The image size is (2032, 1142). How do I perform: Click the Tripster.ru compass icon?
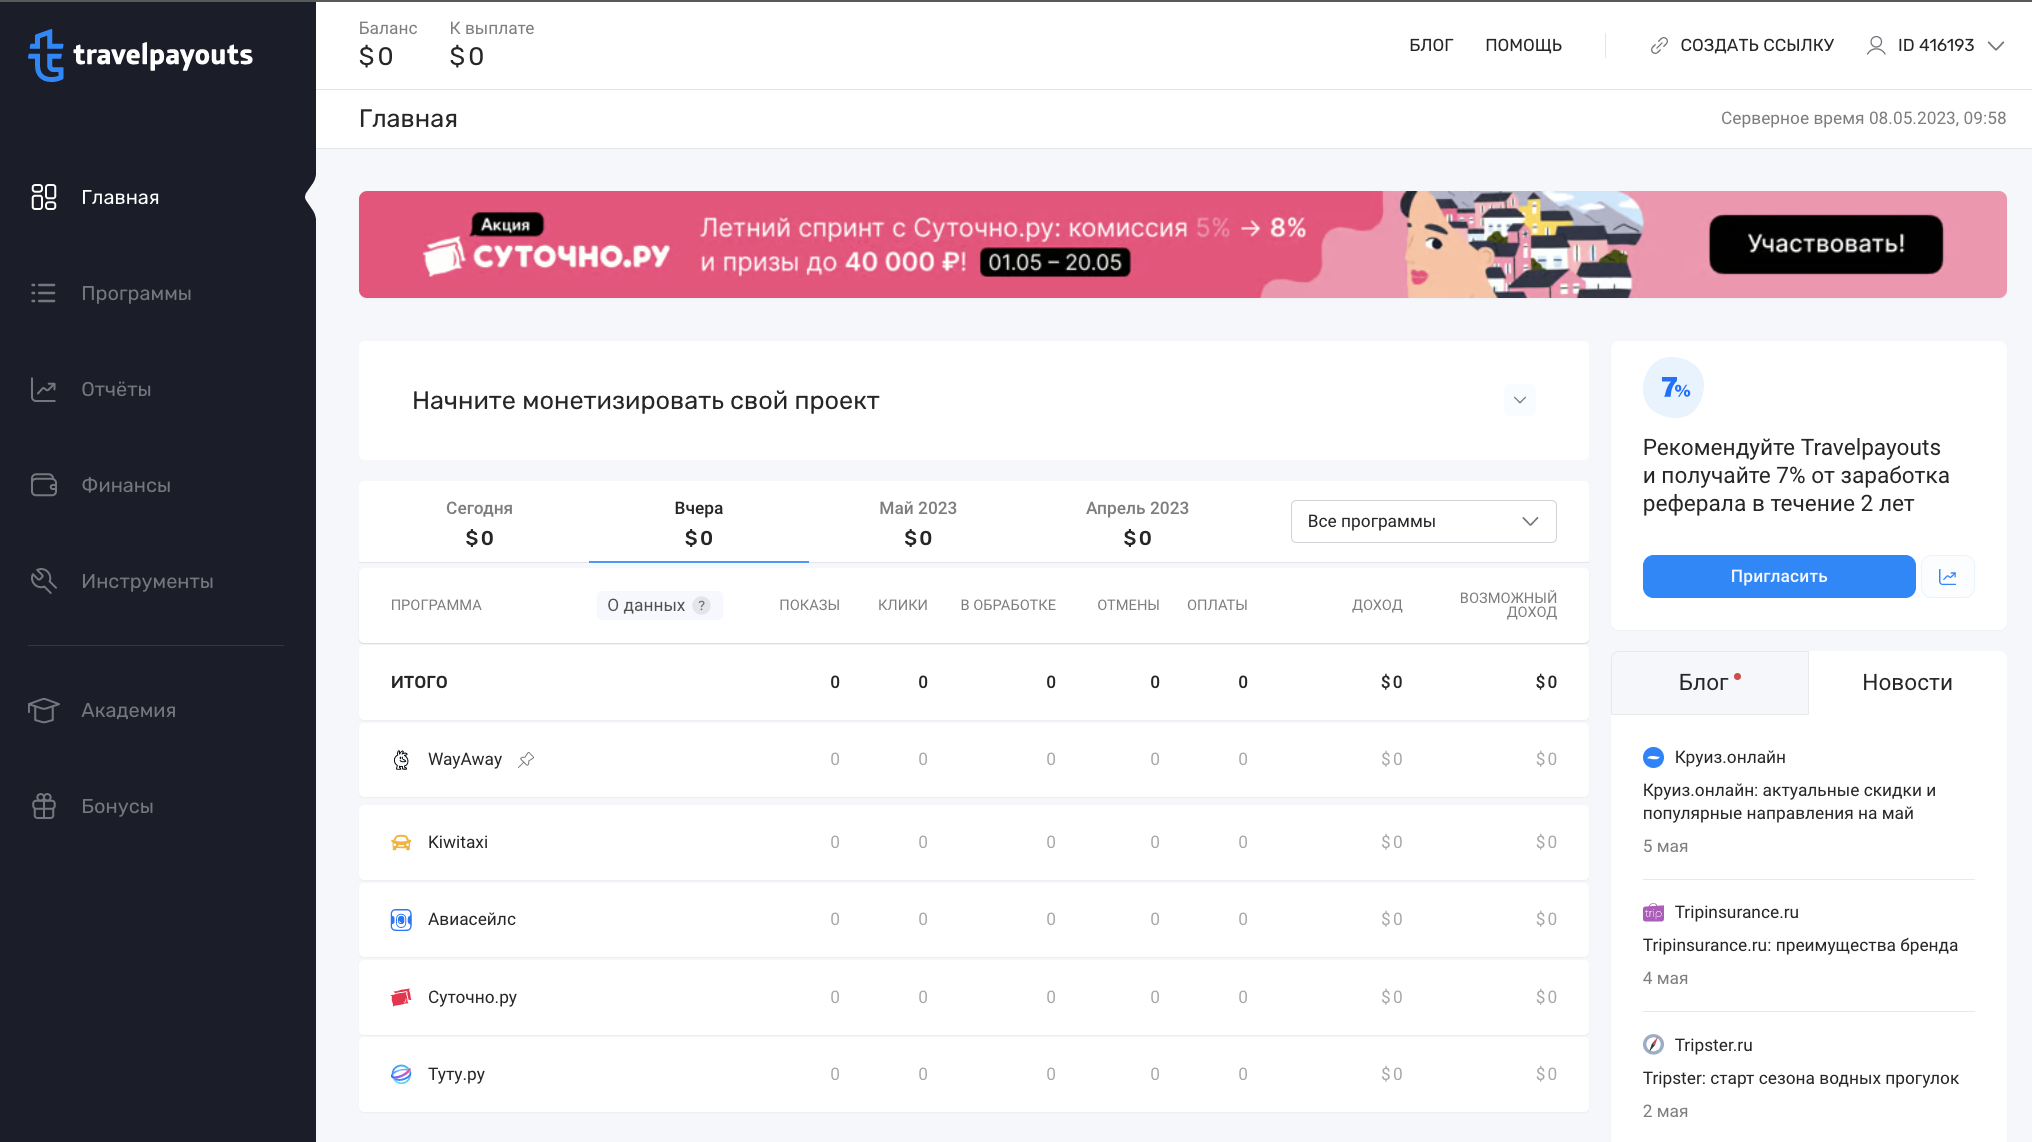pyautogui.click(x=1654, y=1045)
